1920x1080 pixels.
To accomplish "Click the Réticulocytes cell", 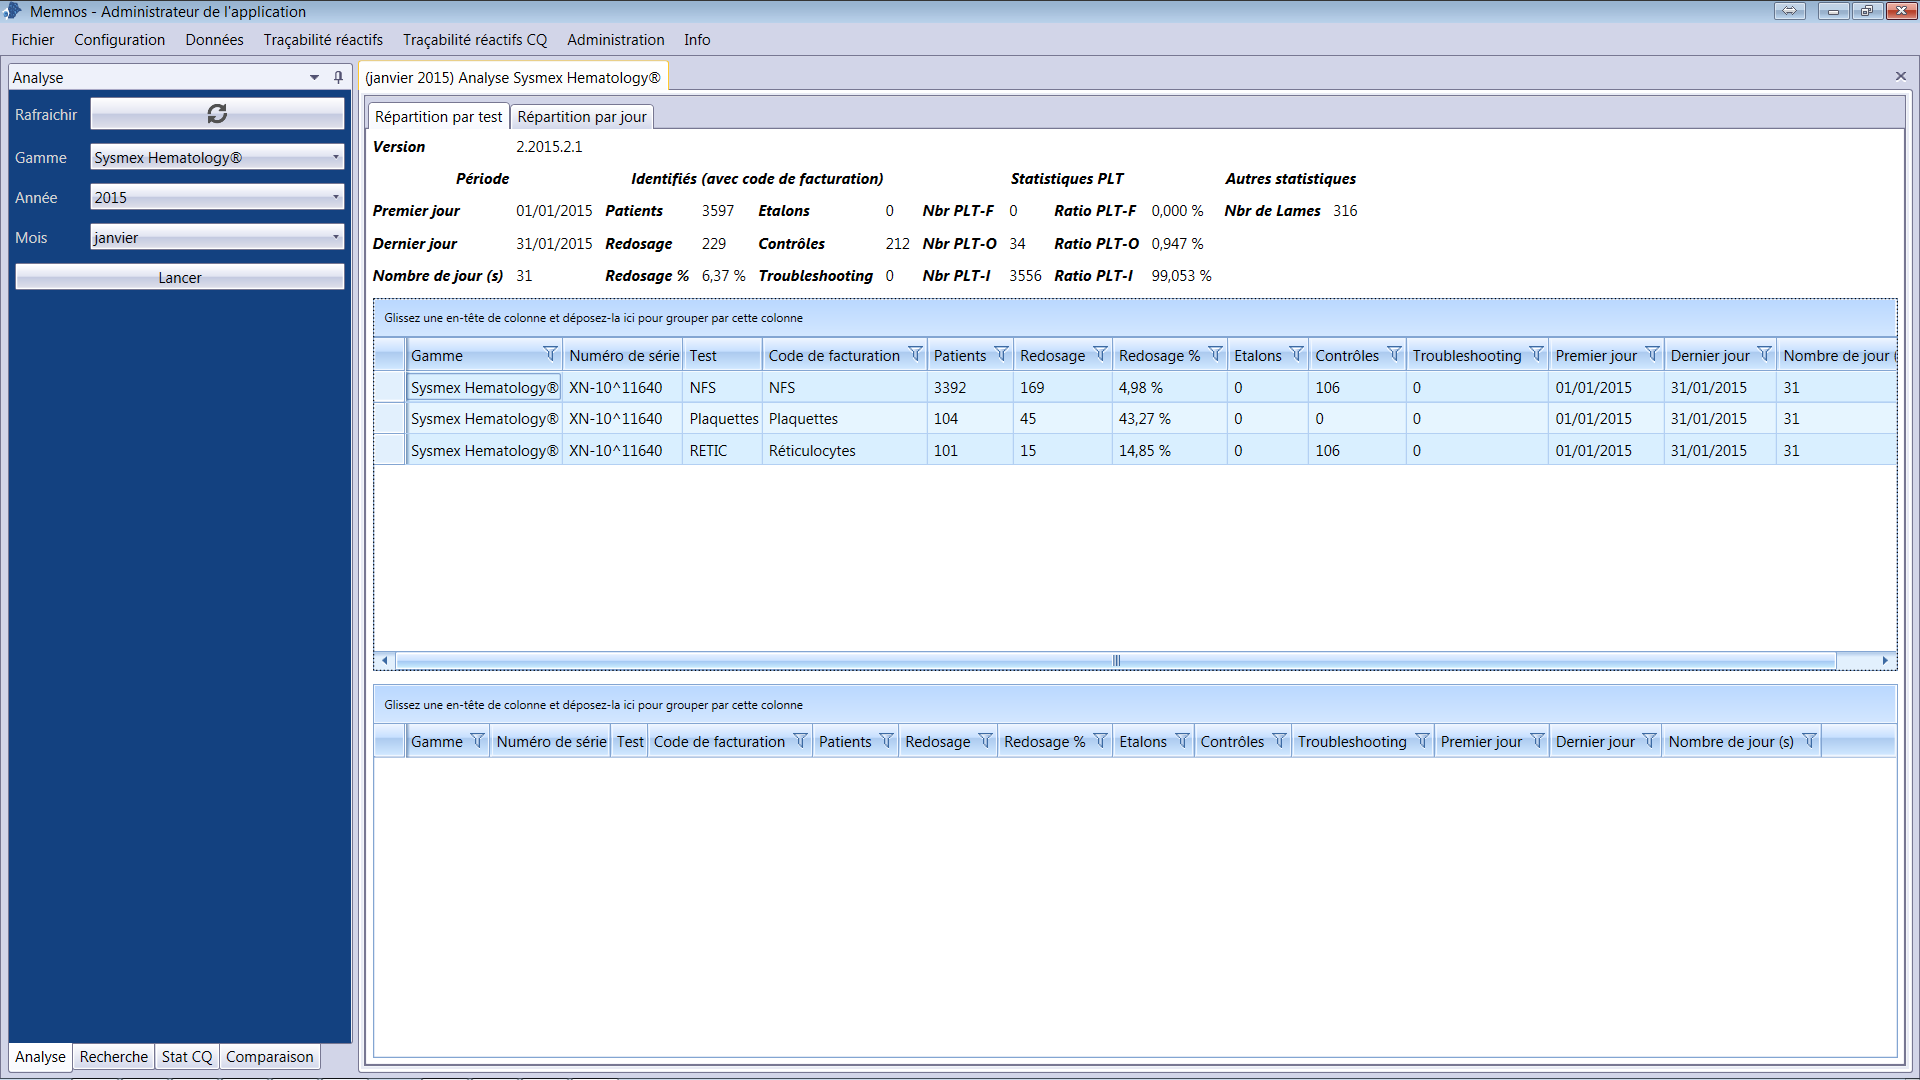I will point(844,450).
